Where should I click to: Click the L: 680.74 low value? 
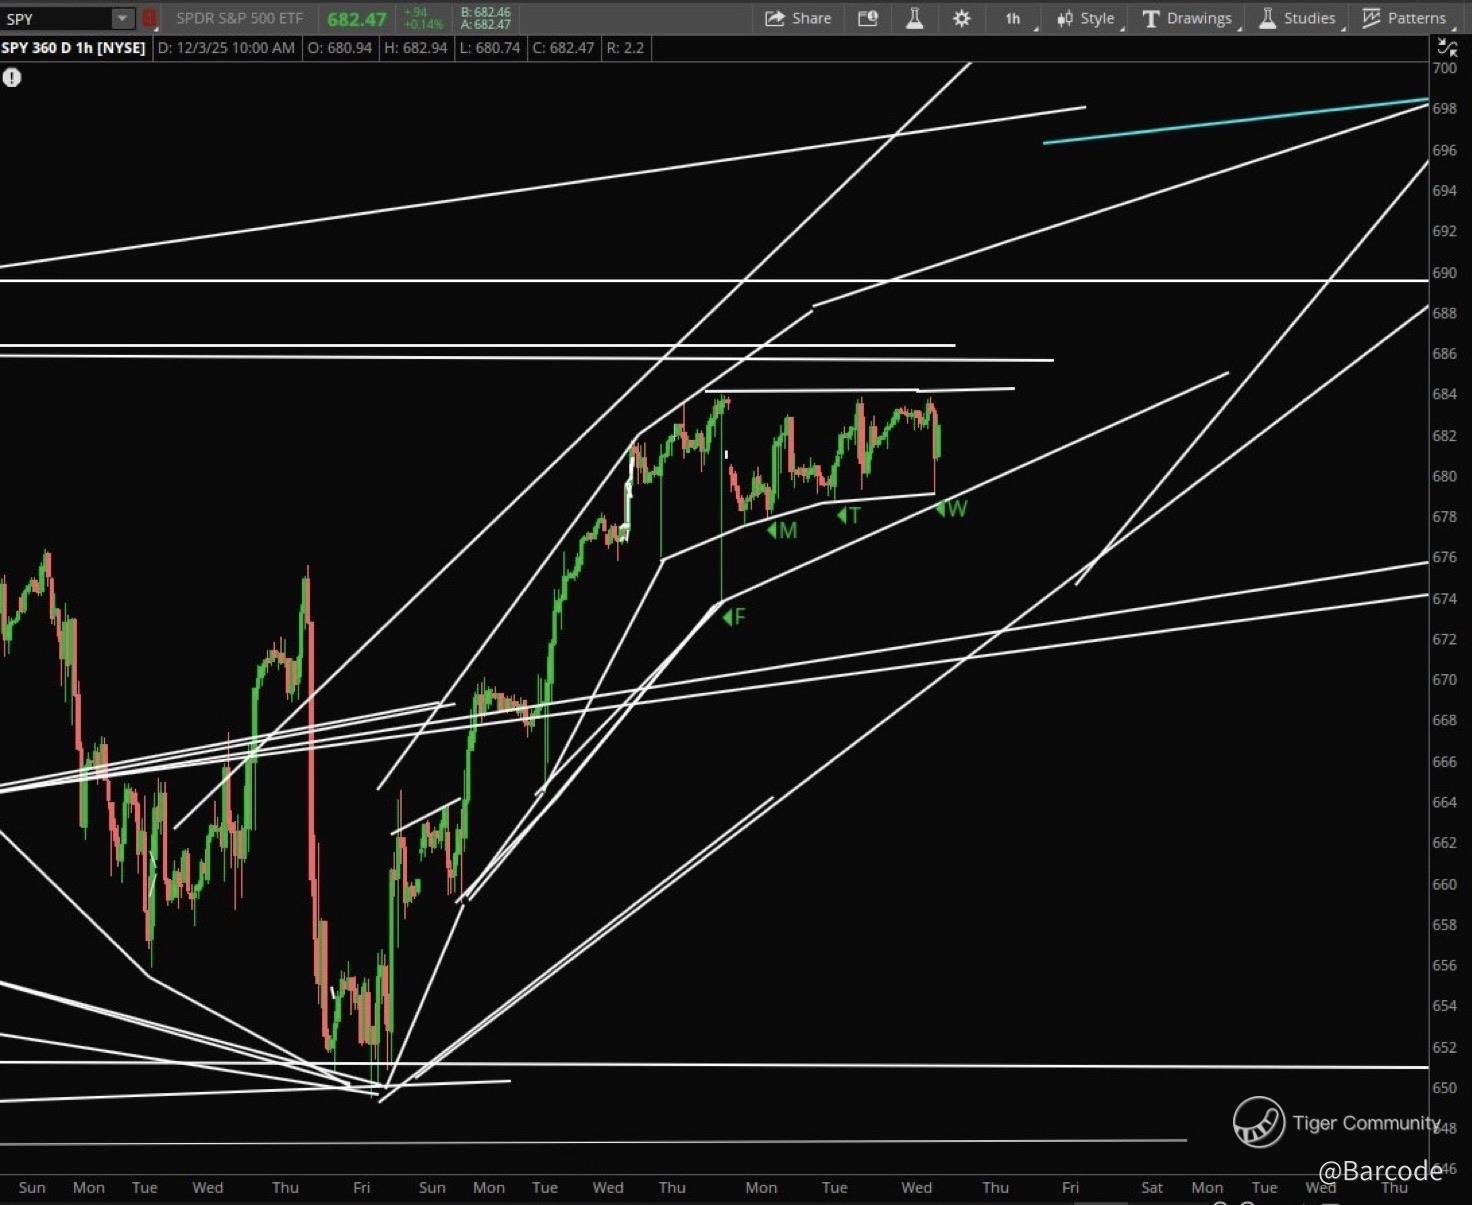pos(490,47)
